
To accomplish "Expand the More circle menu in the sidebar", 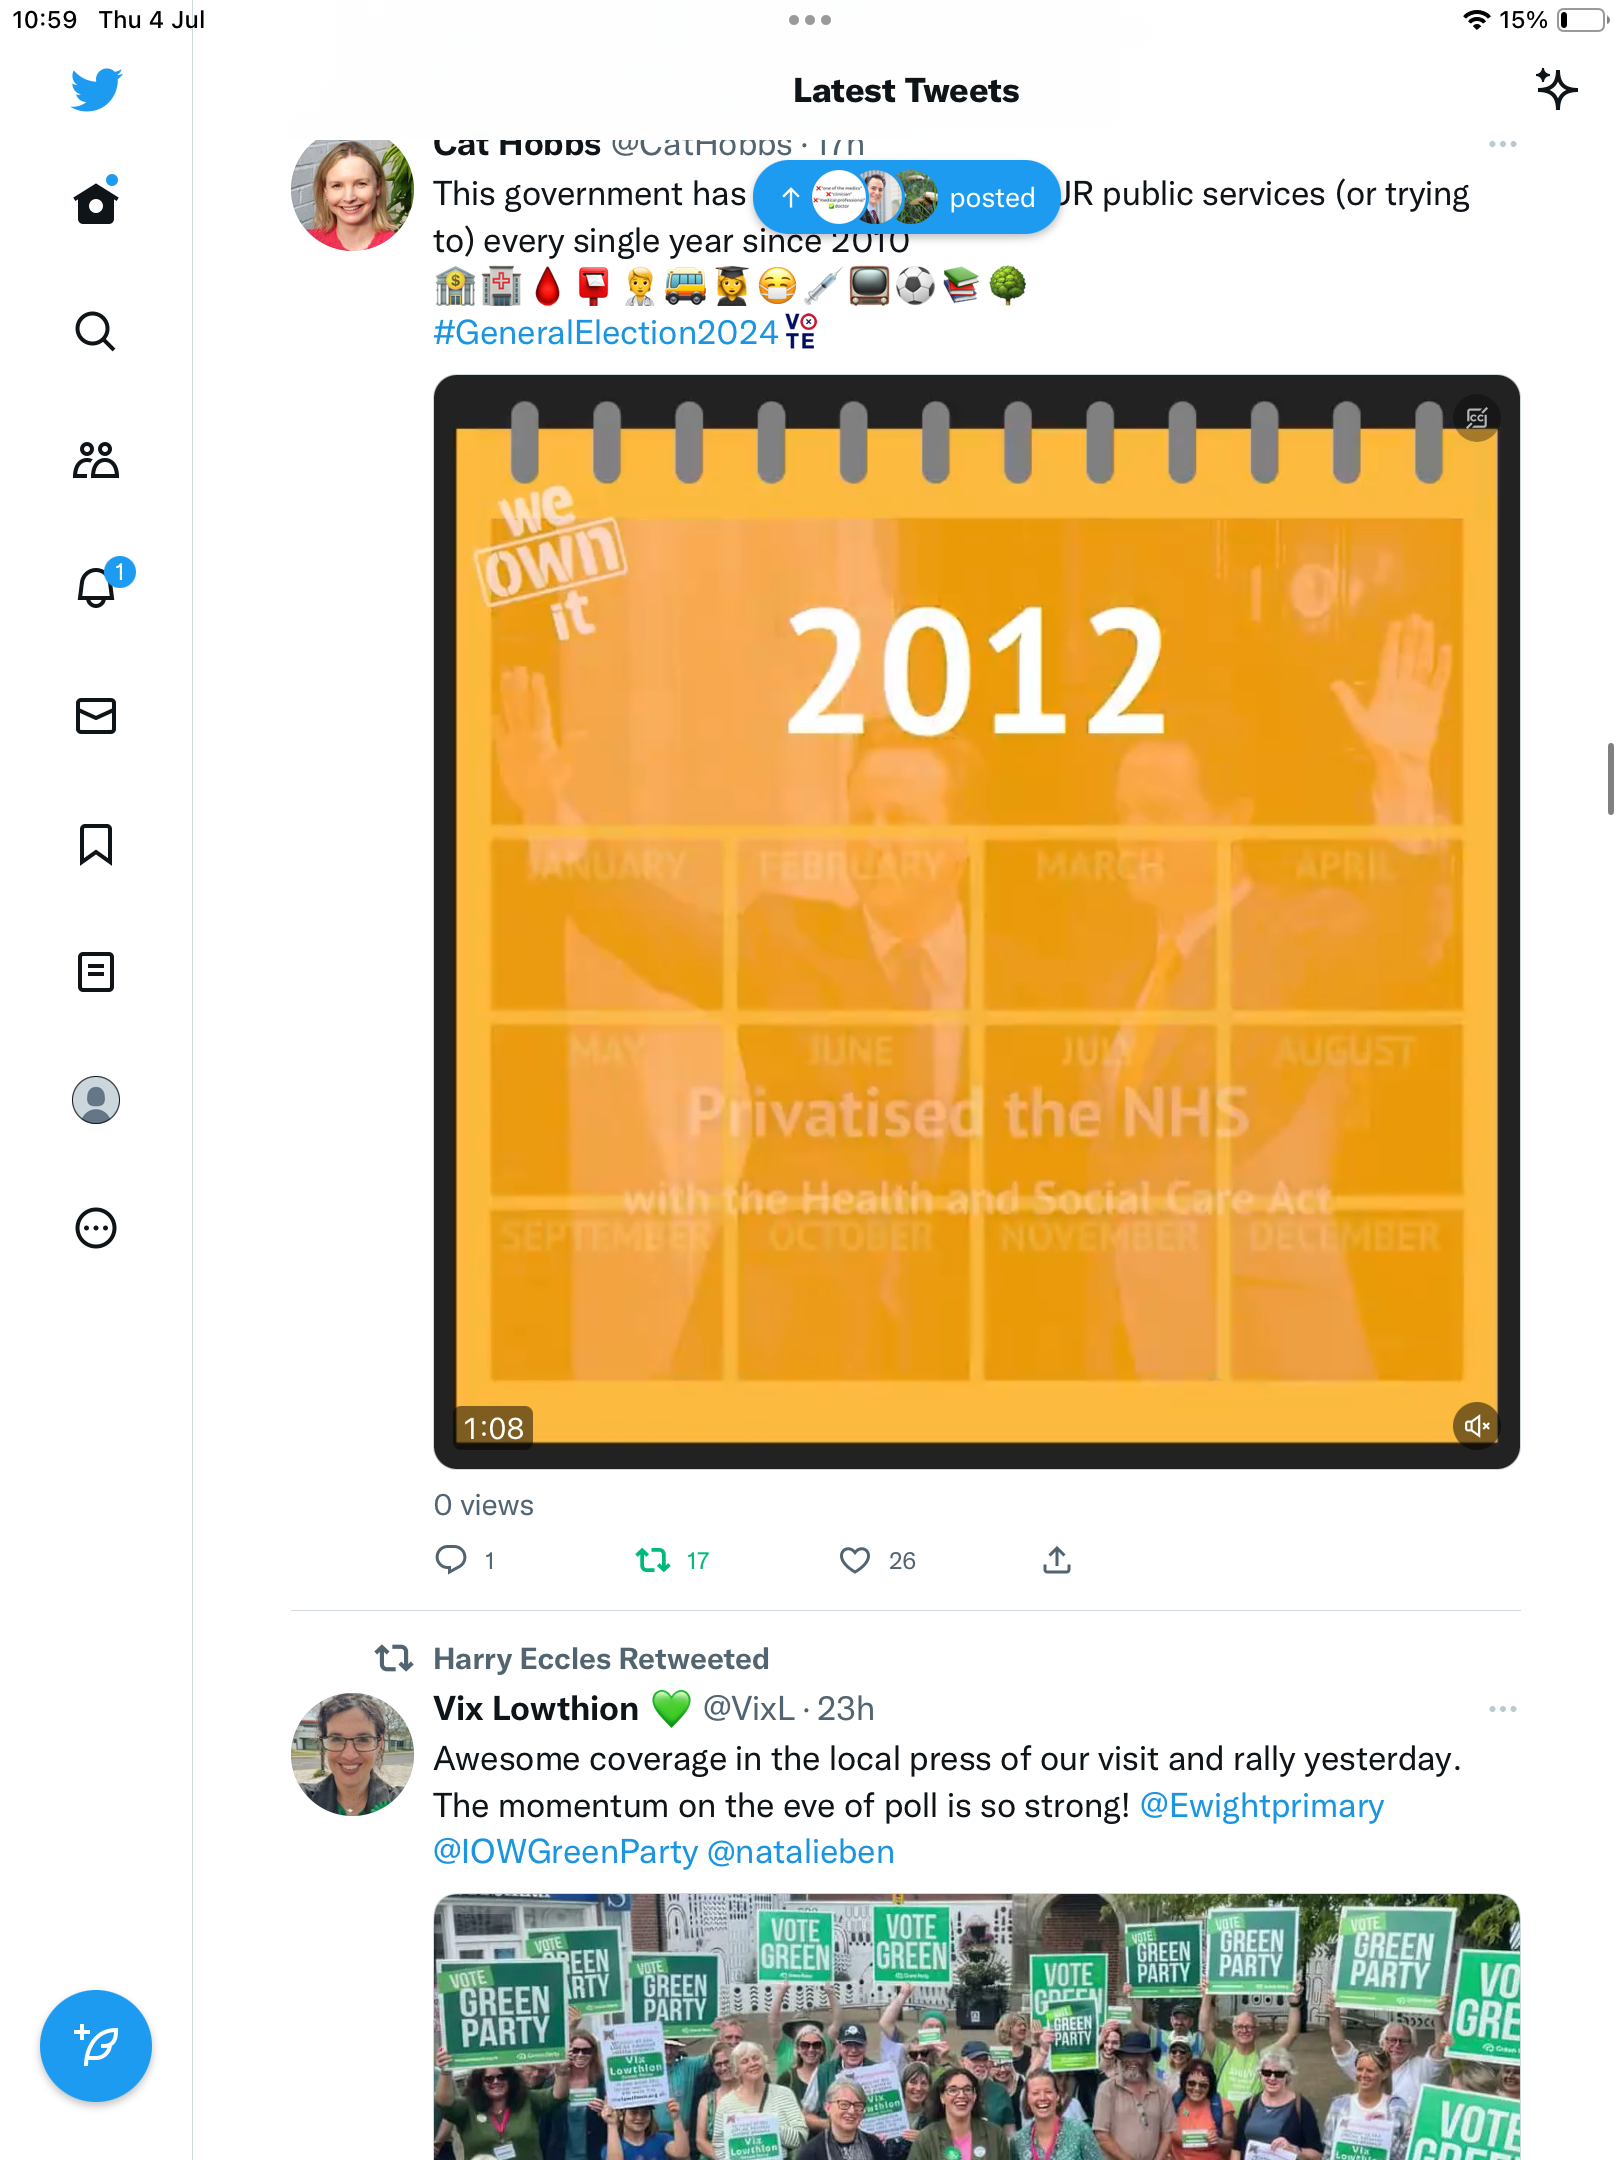I will click(x=96, y=1228).
